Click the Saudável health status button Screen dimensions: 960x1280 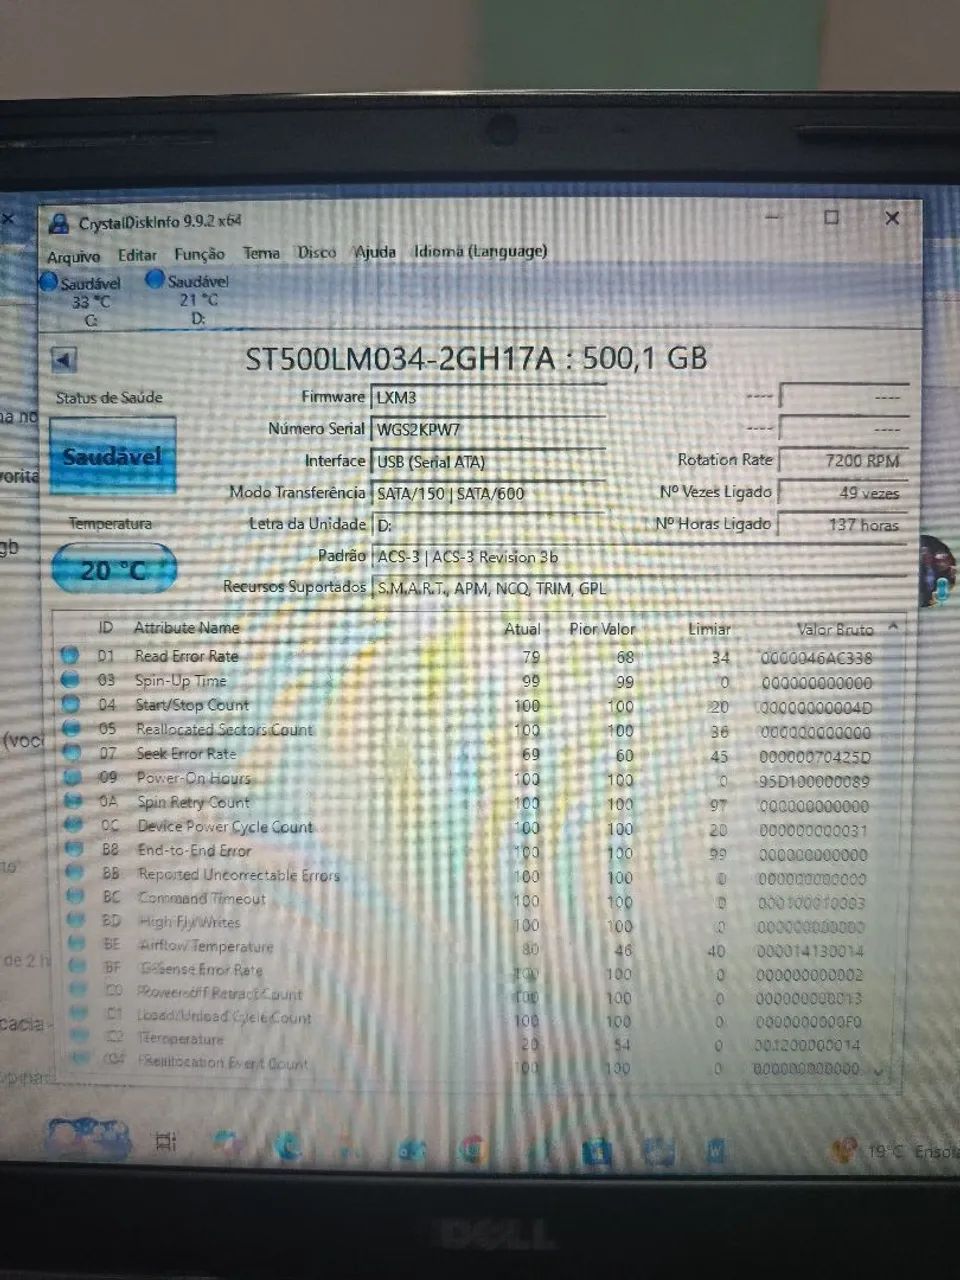pos(113,456)
